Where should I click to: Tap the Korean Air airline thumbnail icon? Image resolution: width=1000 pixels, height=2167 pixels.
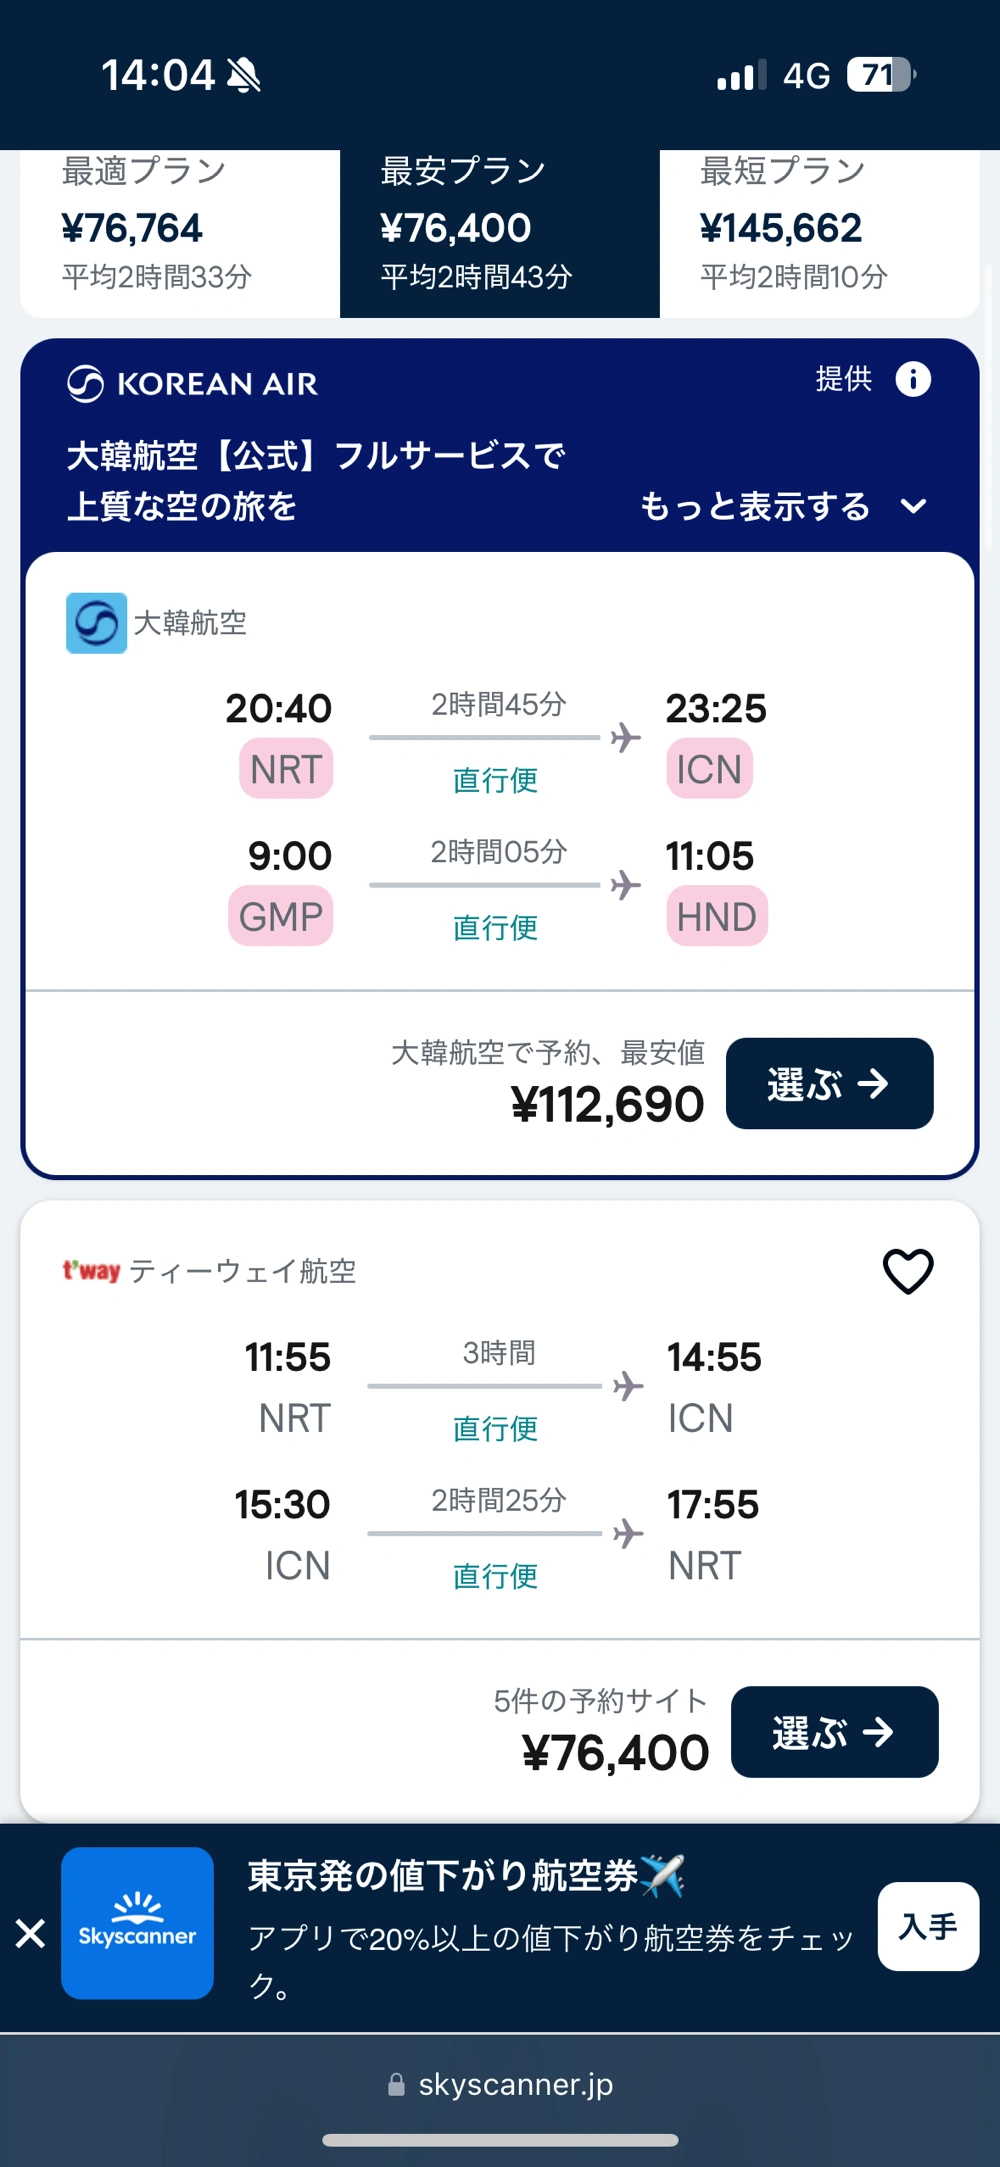pyautogui.click(x=96, y=623)
